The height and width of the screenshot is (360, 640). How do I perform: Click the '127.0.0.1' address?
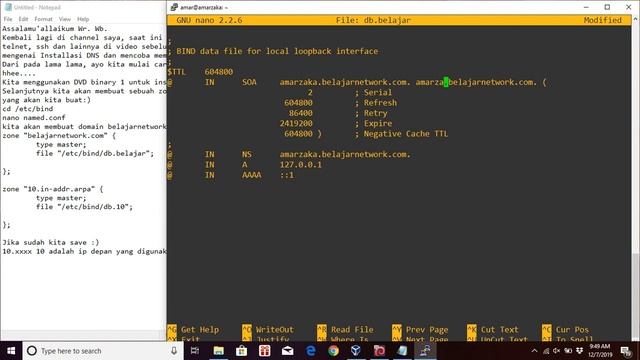[300, 164]
